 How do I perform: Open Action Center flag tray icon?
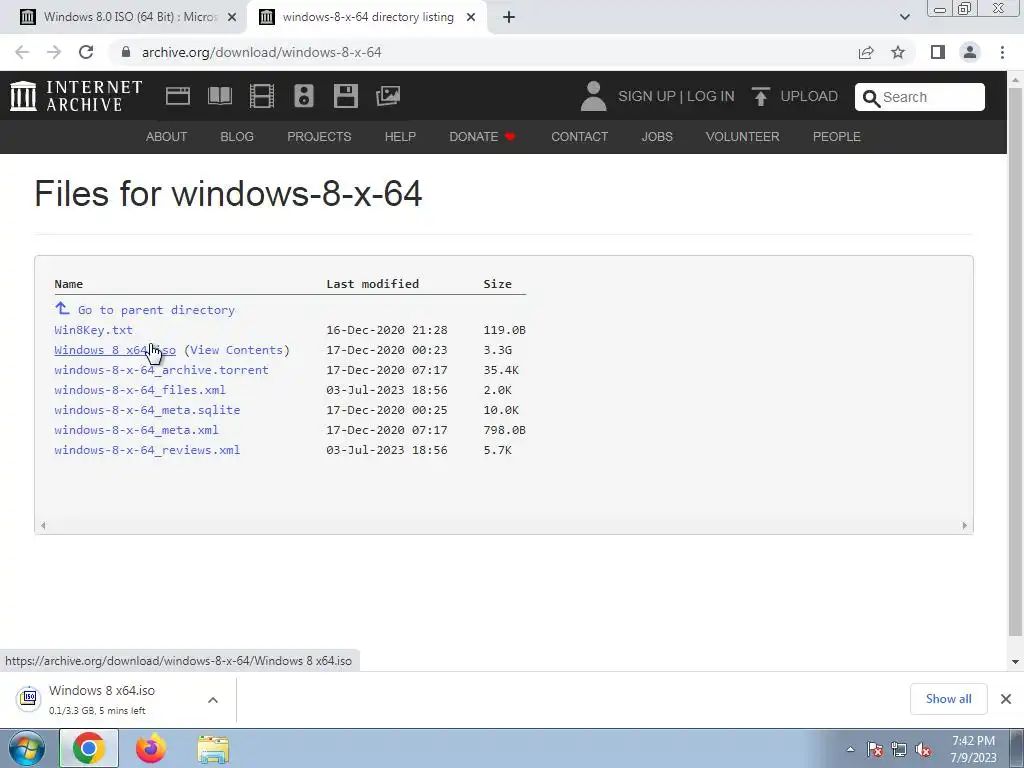click(x=875, y=750)
